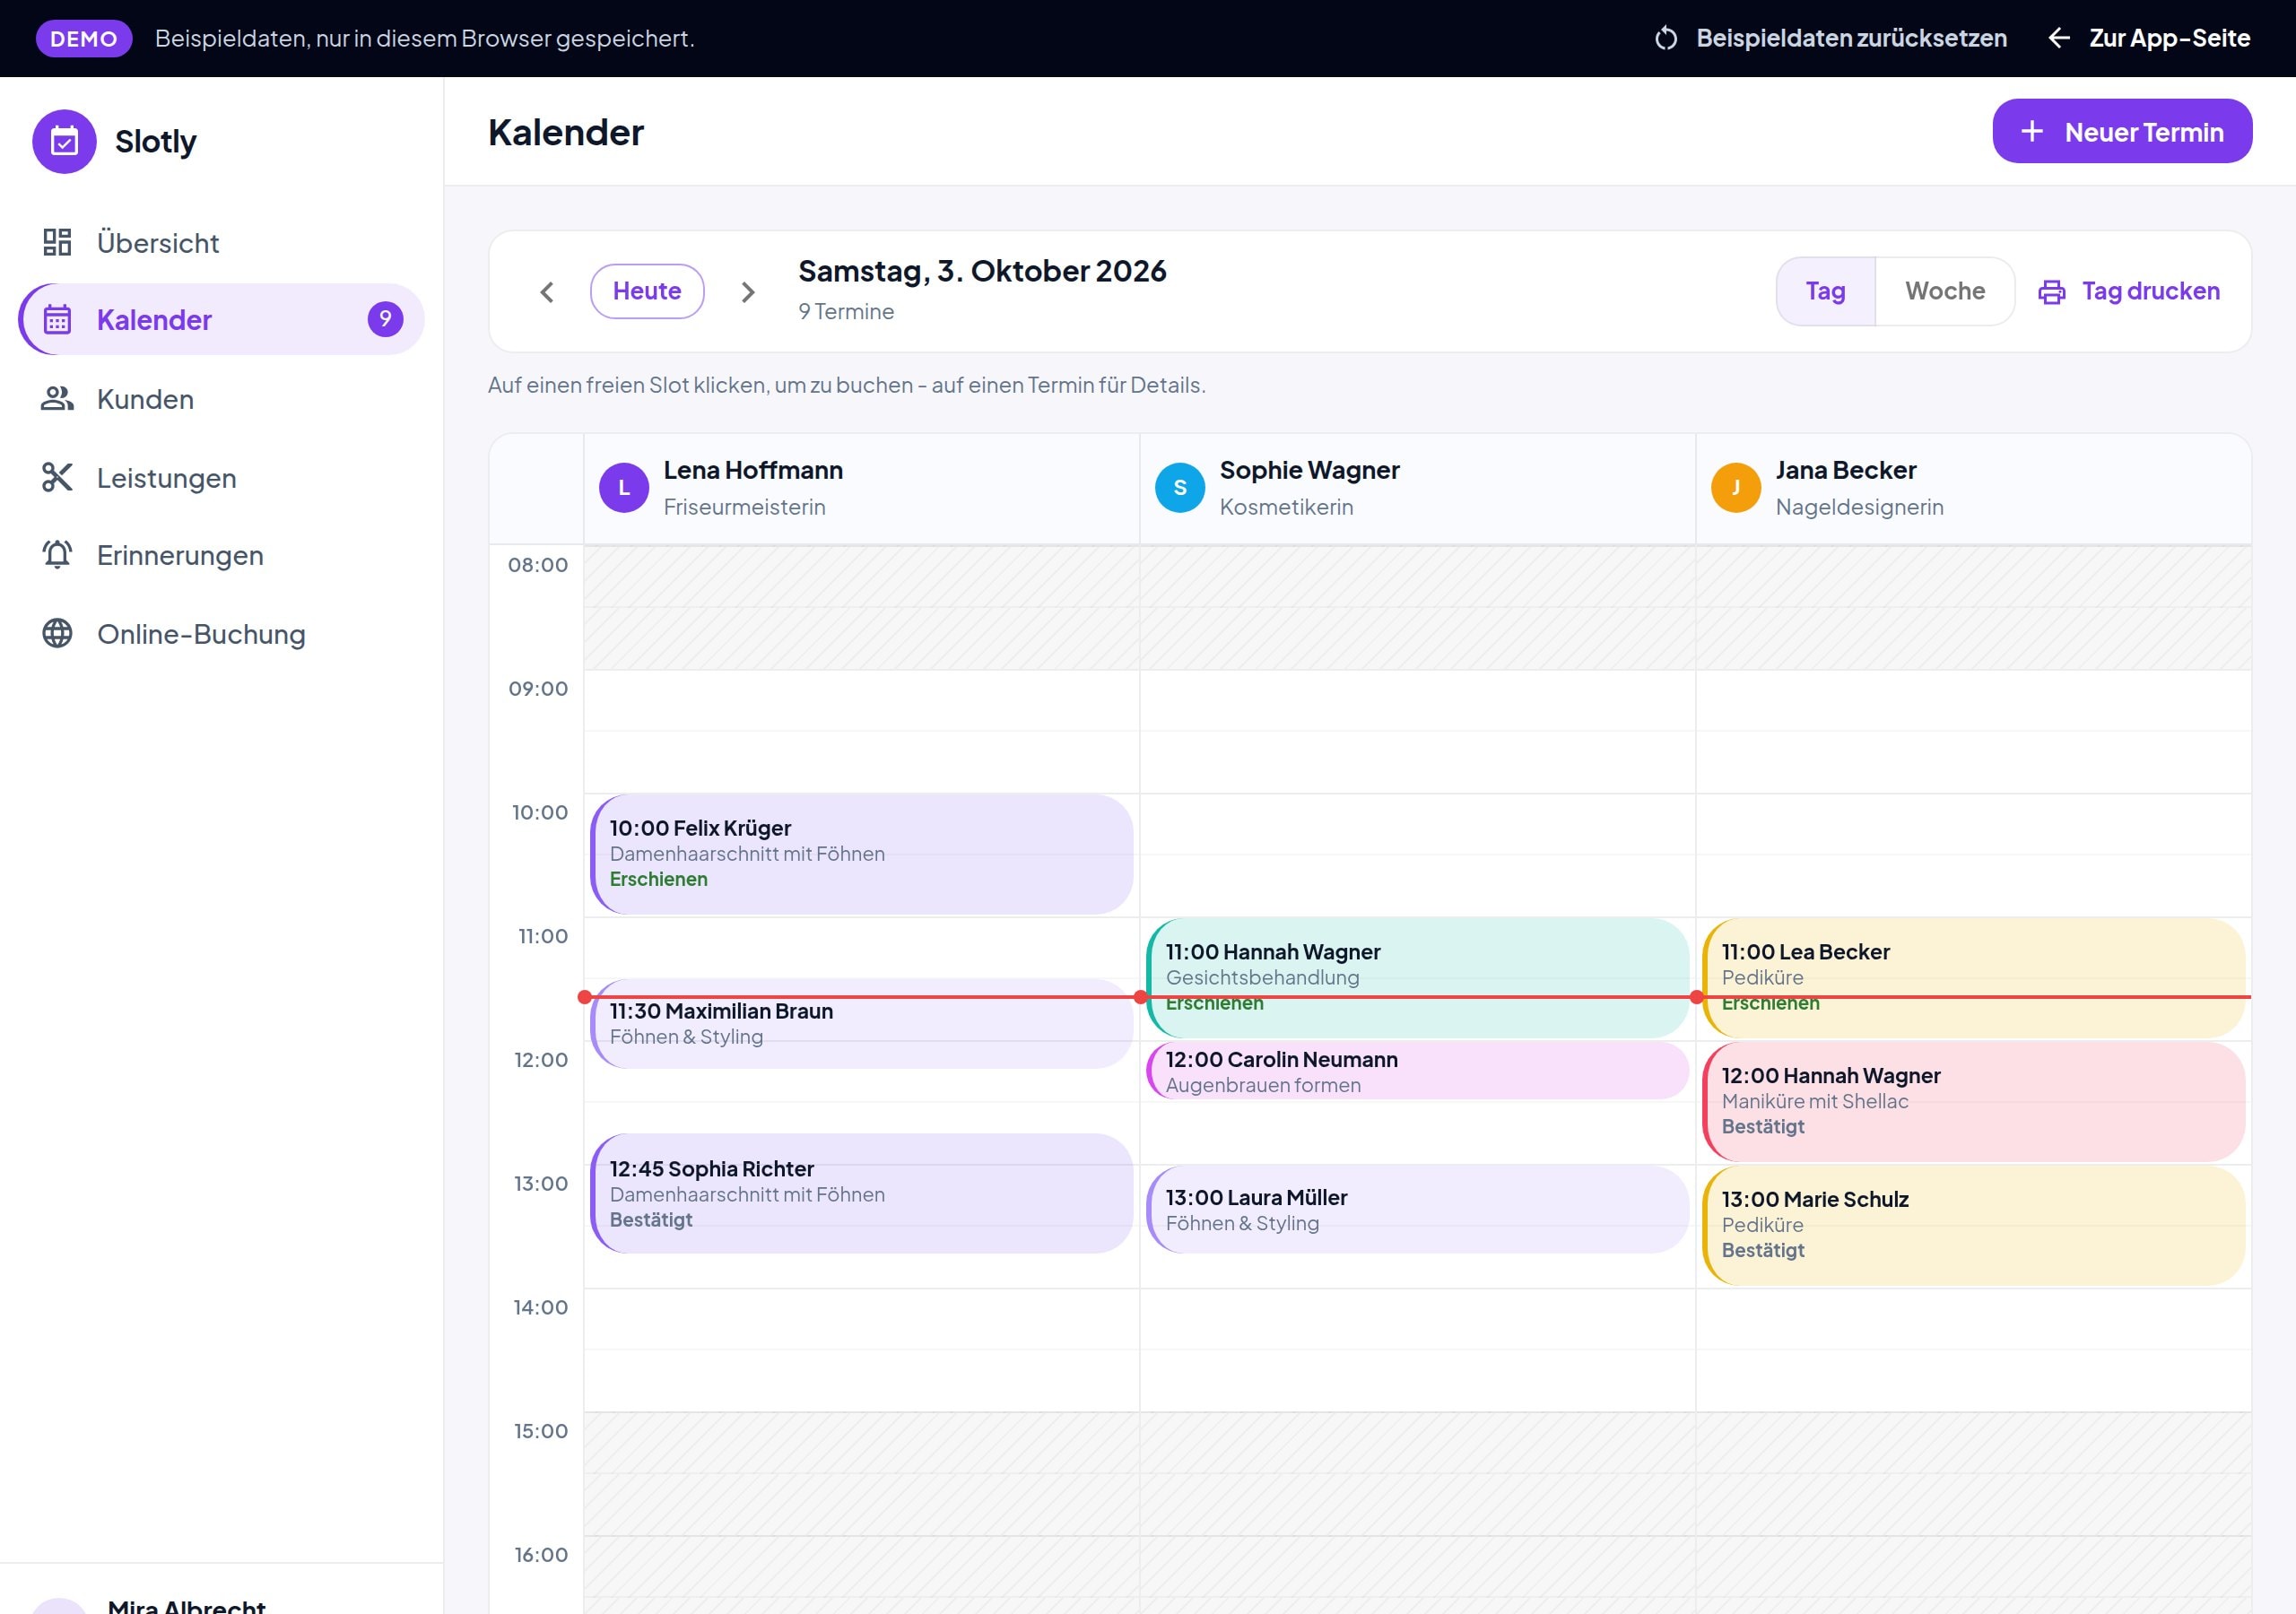This screenshot has width=2296, height=1614.
Task: Click the Slotly calendar logo icon
Action: tap(64, 141)
